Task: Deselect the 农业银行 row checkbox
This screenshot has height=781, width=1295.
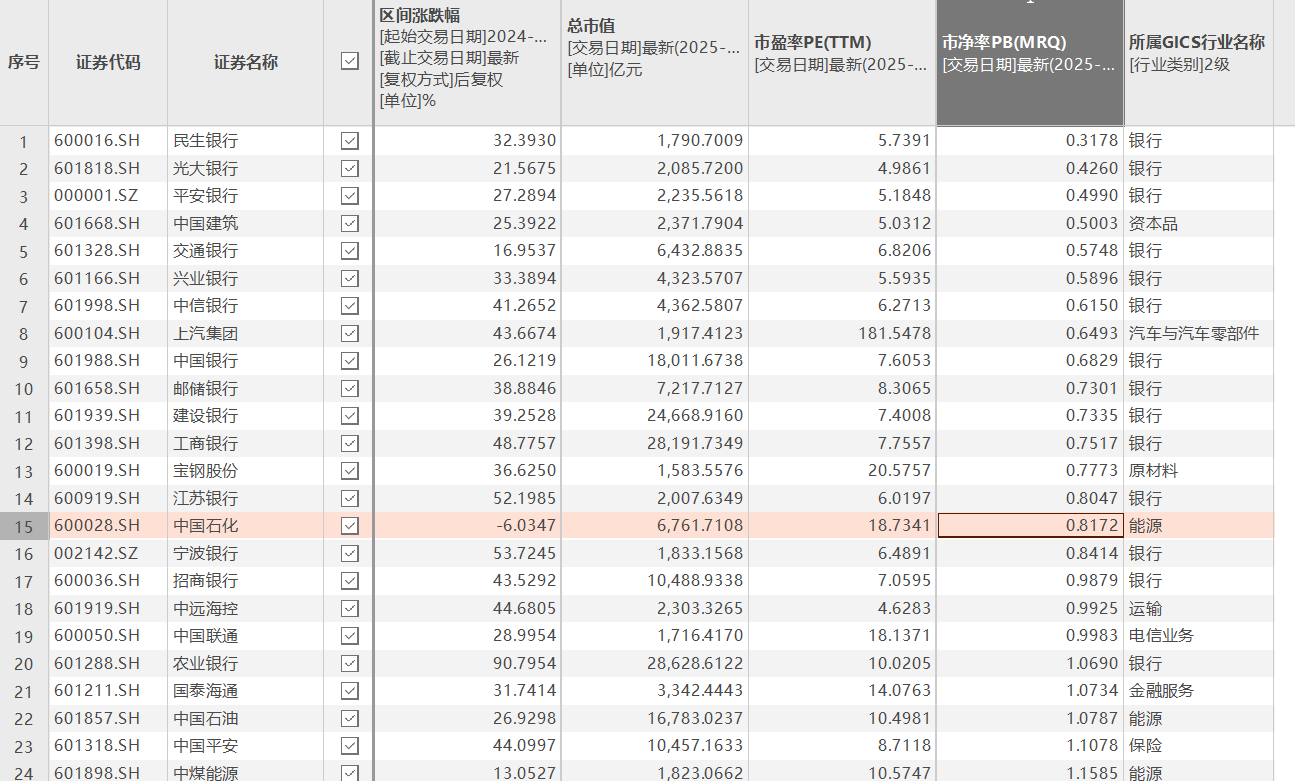Action: point(349,663)
